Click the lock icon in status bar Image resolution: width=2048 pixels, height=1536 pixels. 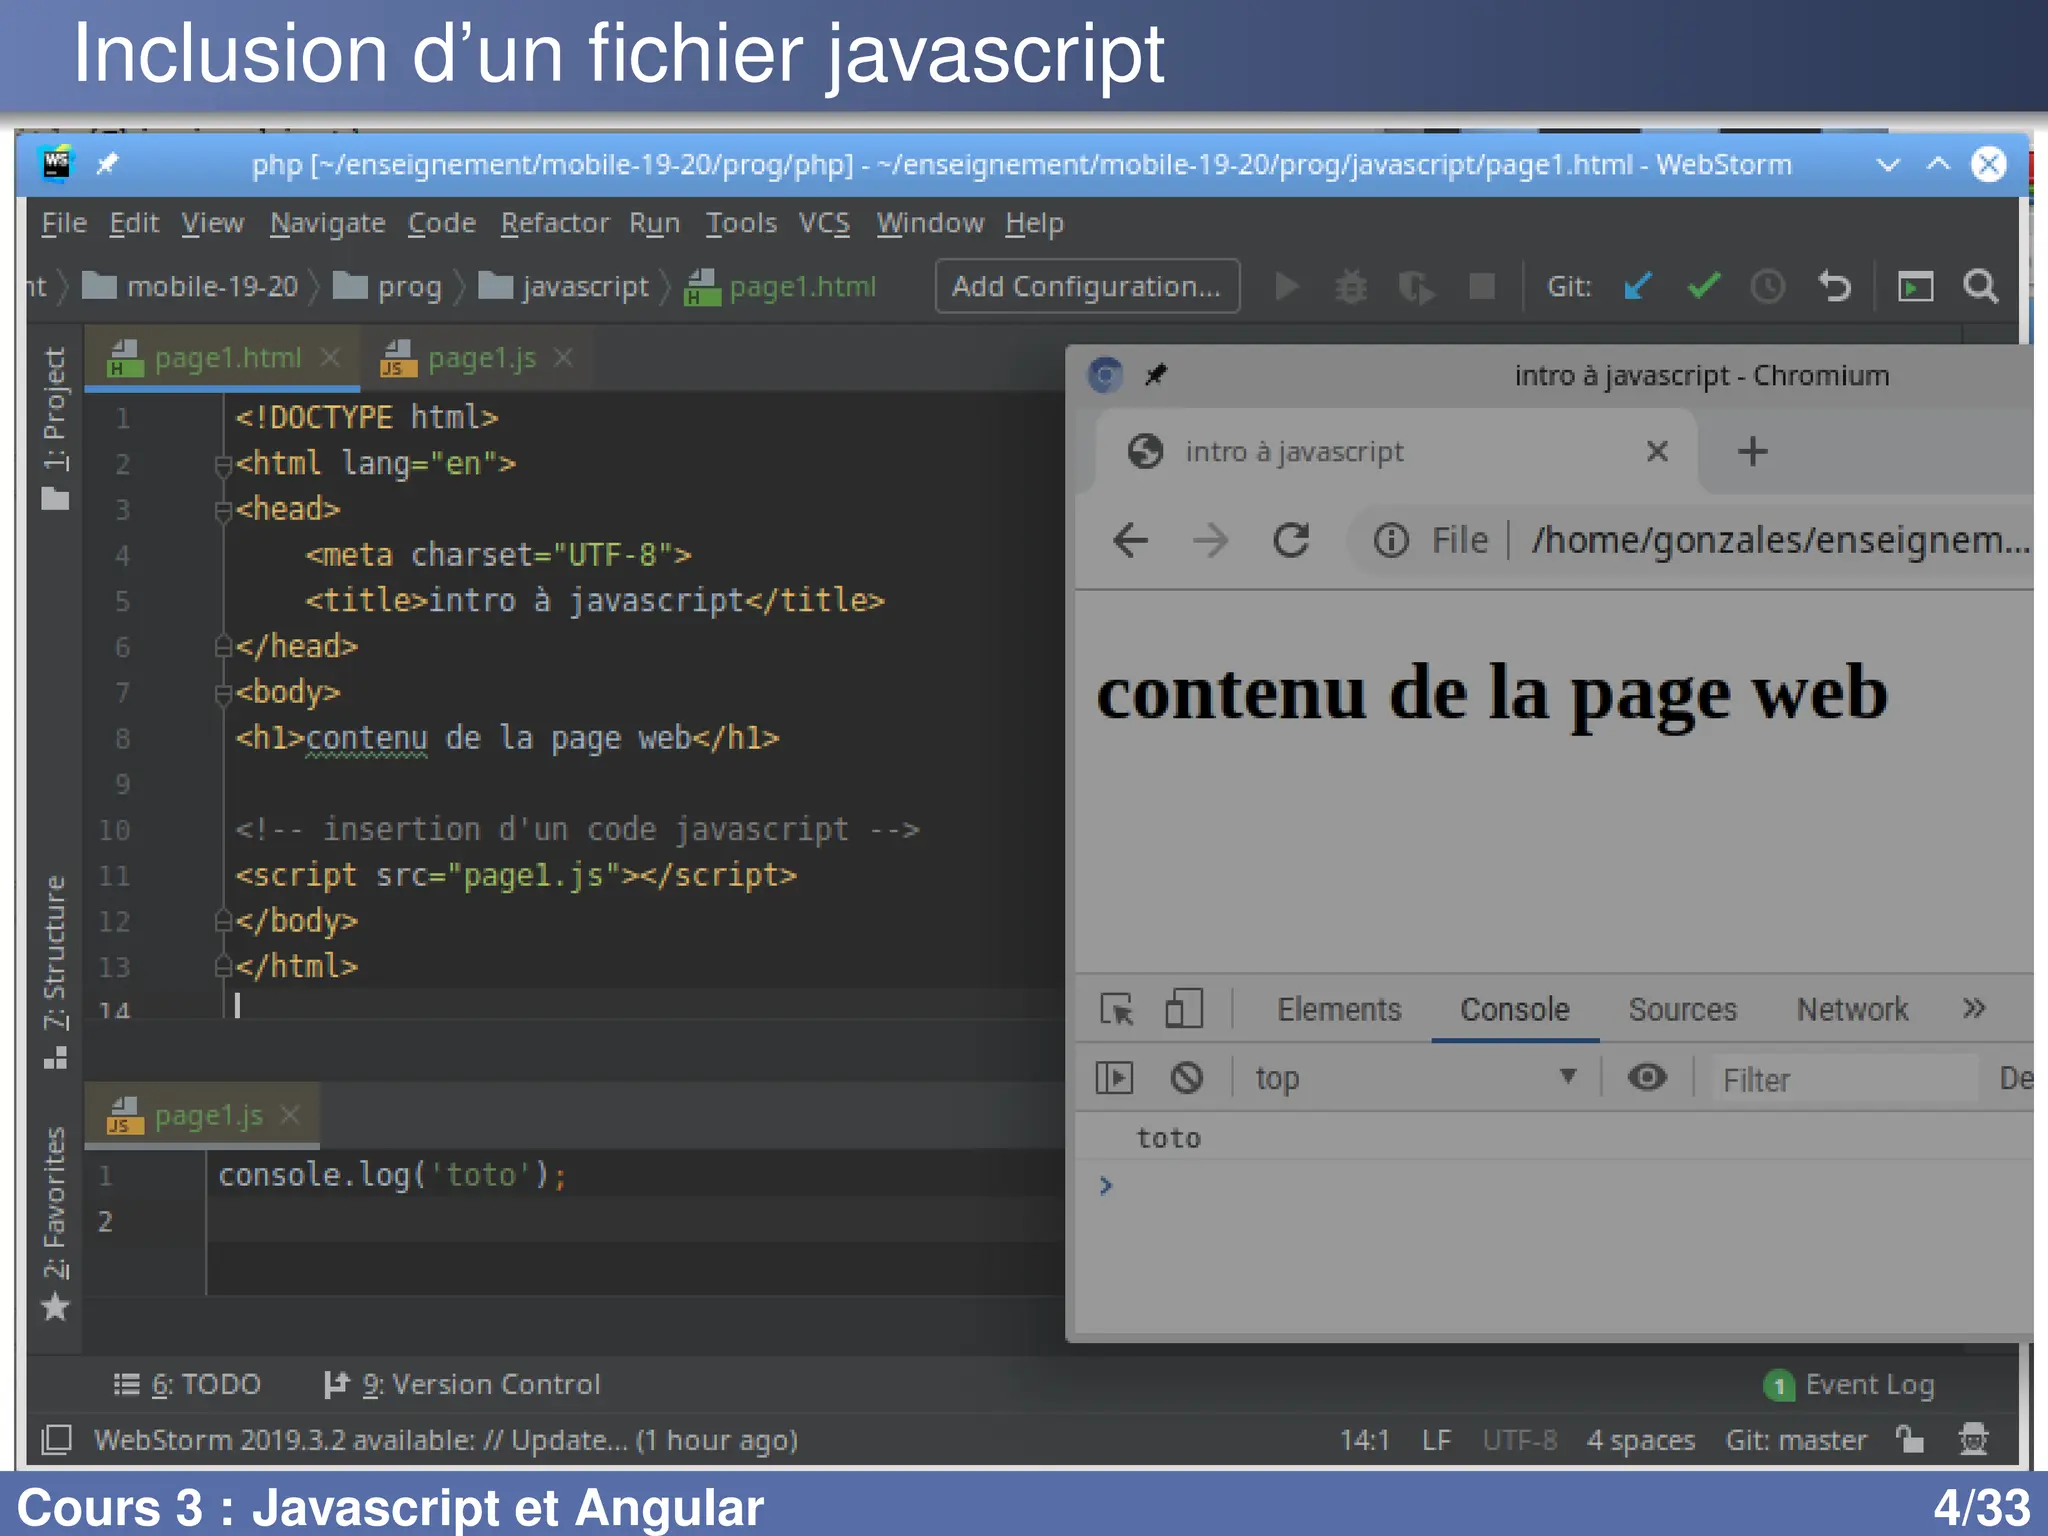coord(1909,1440)
